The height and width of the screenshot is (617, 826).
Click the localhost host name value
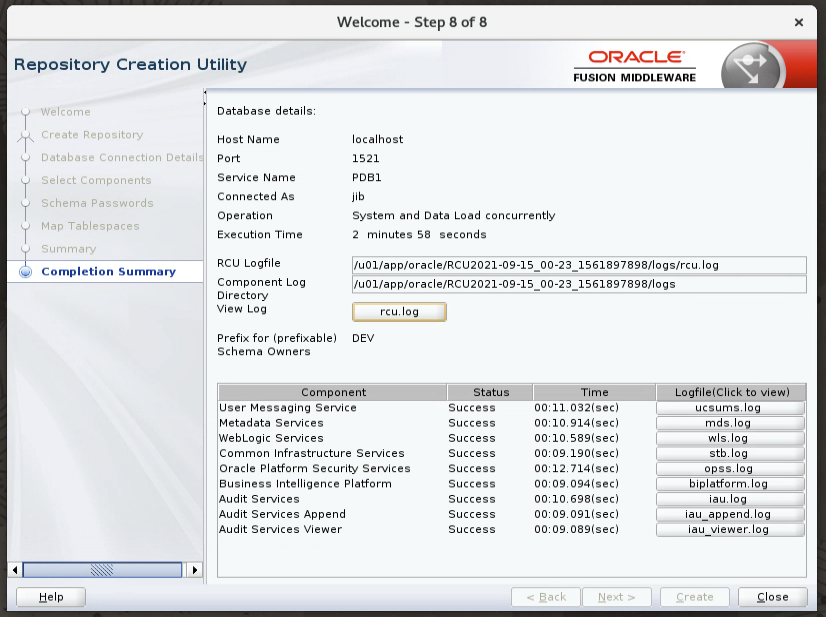click(378, 140)
